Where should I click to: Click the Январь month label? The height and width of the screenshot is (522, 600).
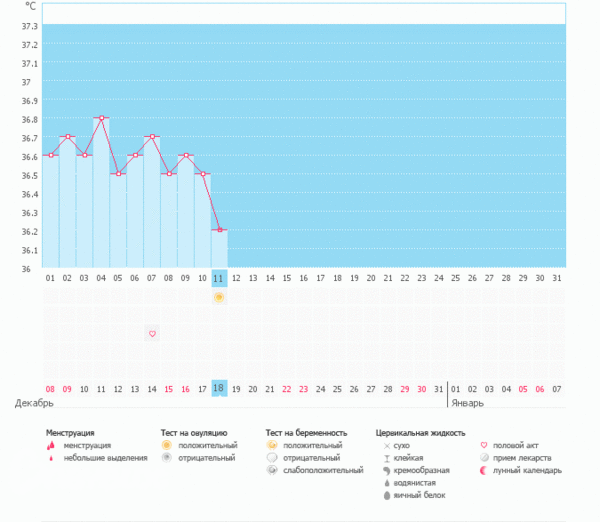tap(466, 403)
